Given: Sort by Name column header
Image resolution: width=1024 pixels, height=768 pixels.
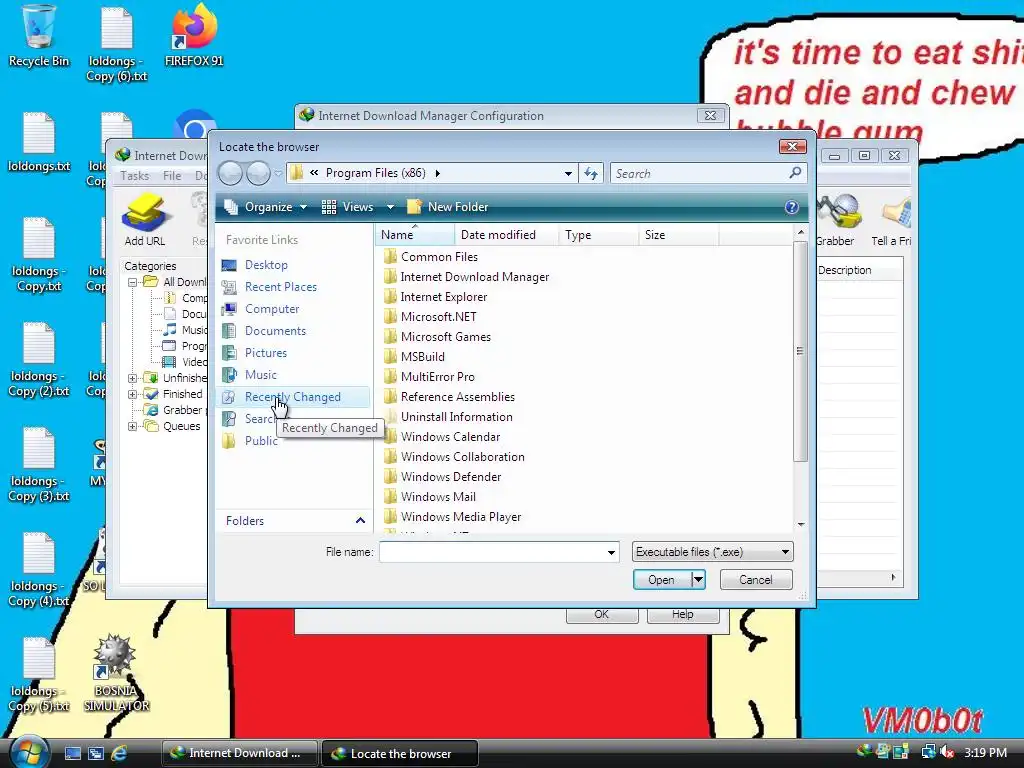Looking at the screenshot, I should click(414, 234).
